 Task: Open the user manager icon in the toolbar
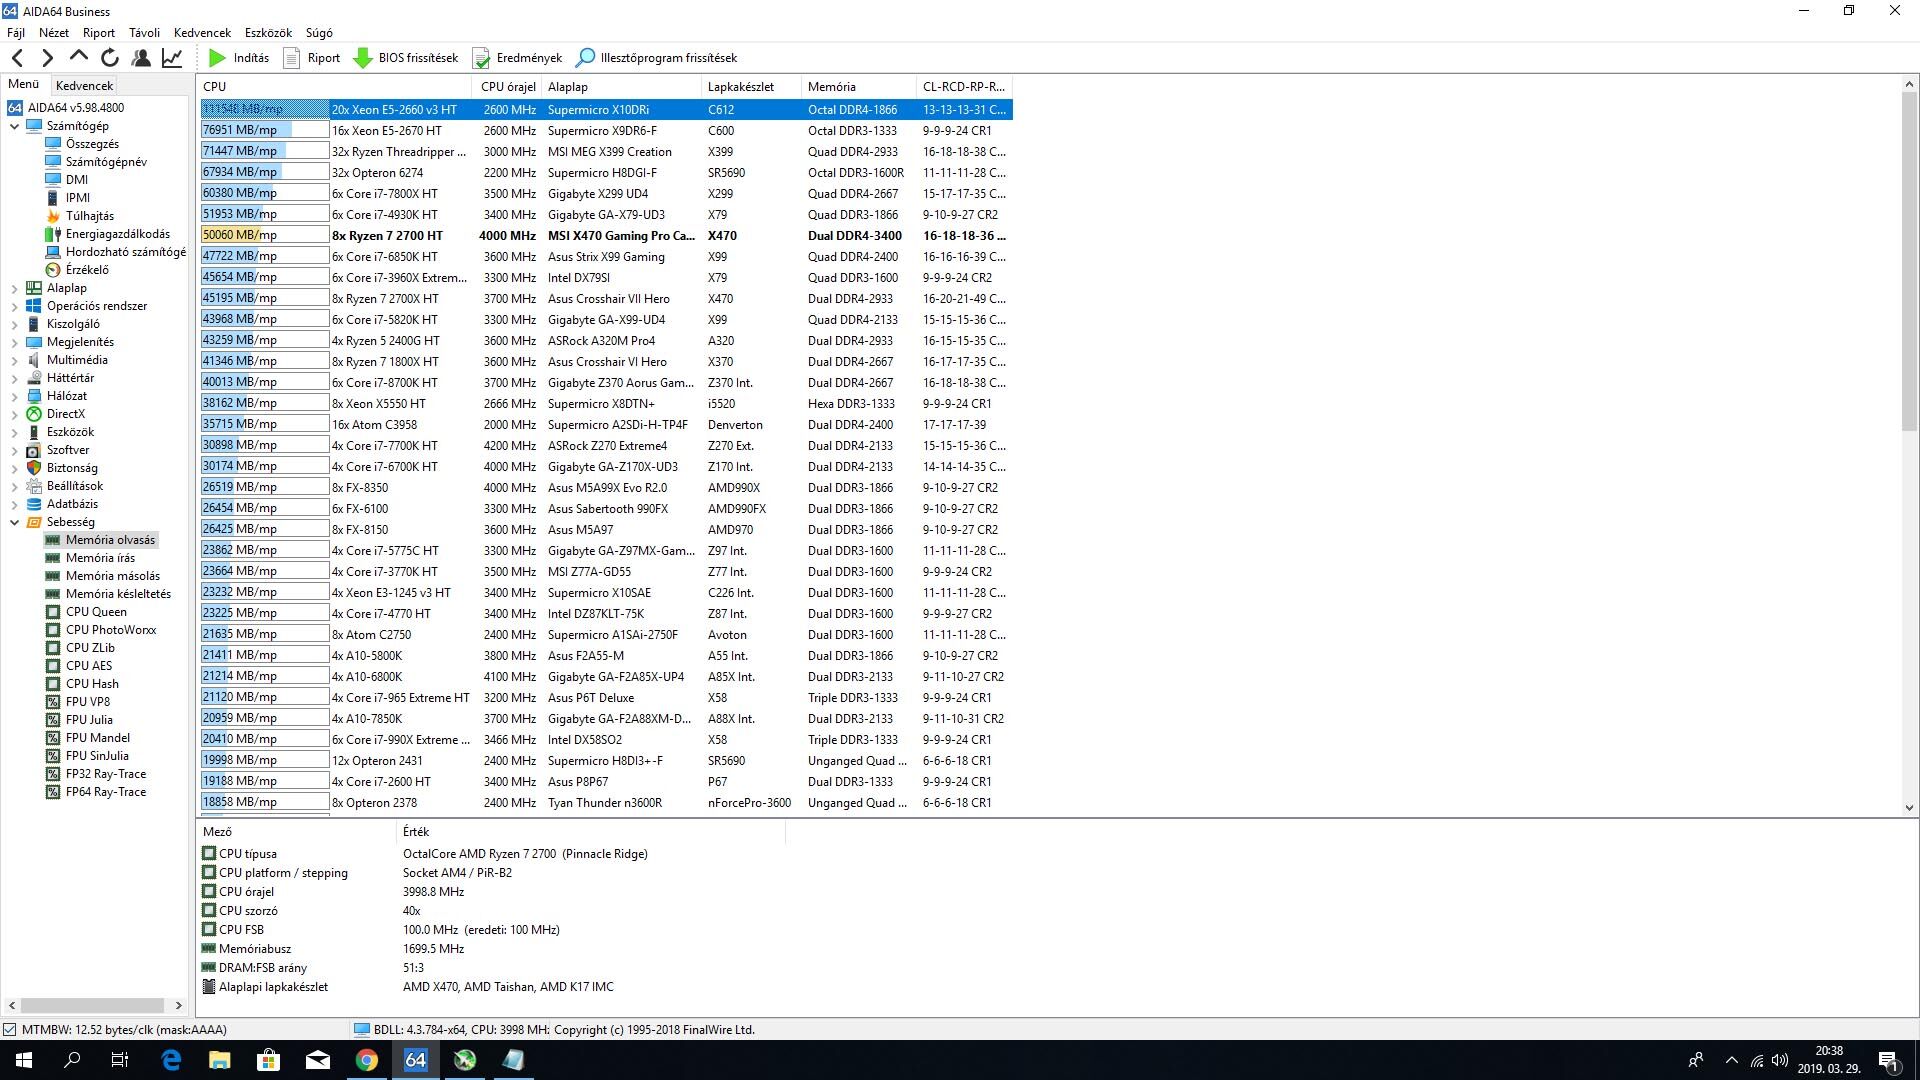[141, 58]
